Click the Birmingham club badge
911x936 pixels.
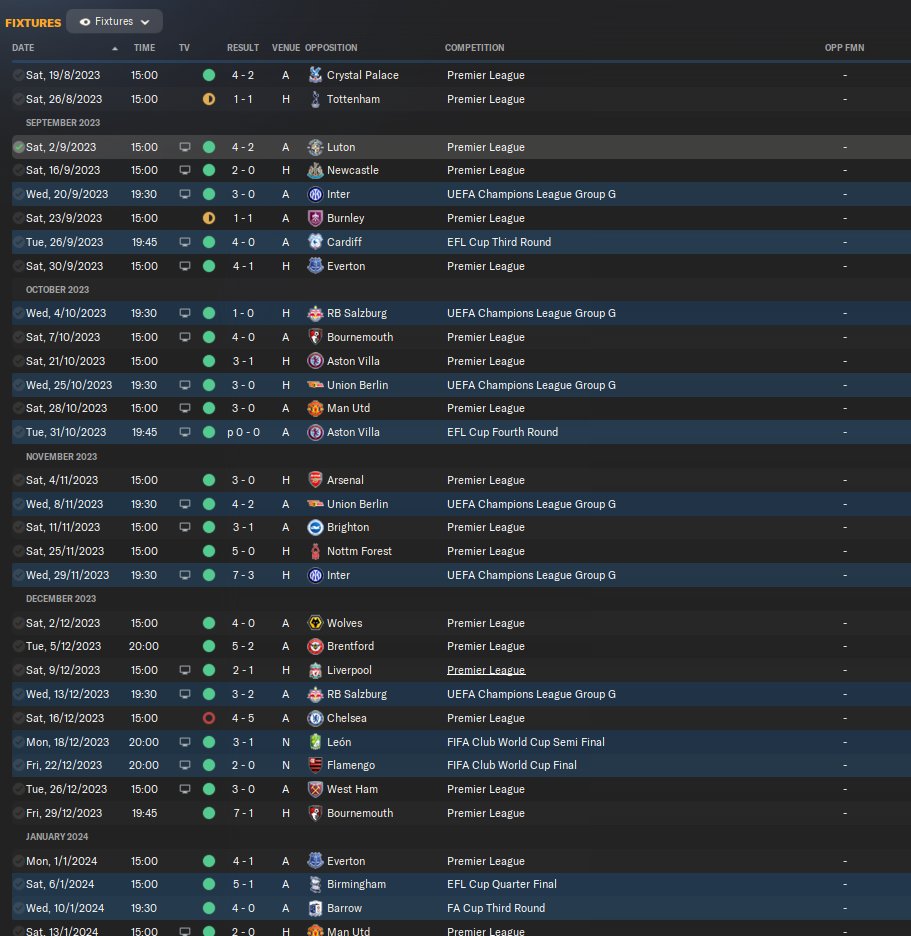coord(315,884)
